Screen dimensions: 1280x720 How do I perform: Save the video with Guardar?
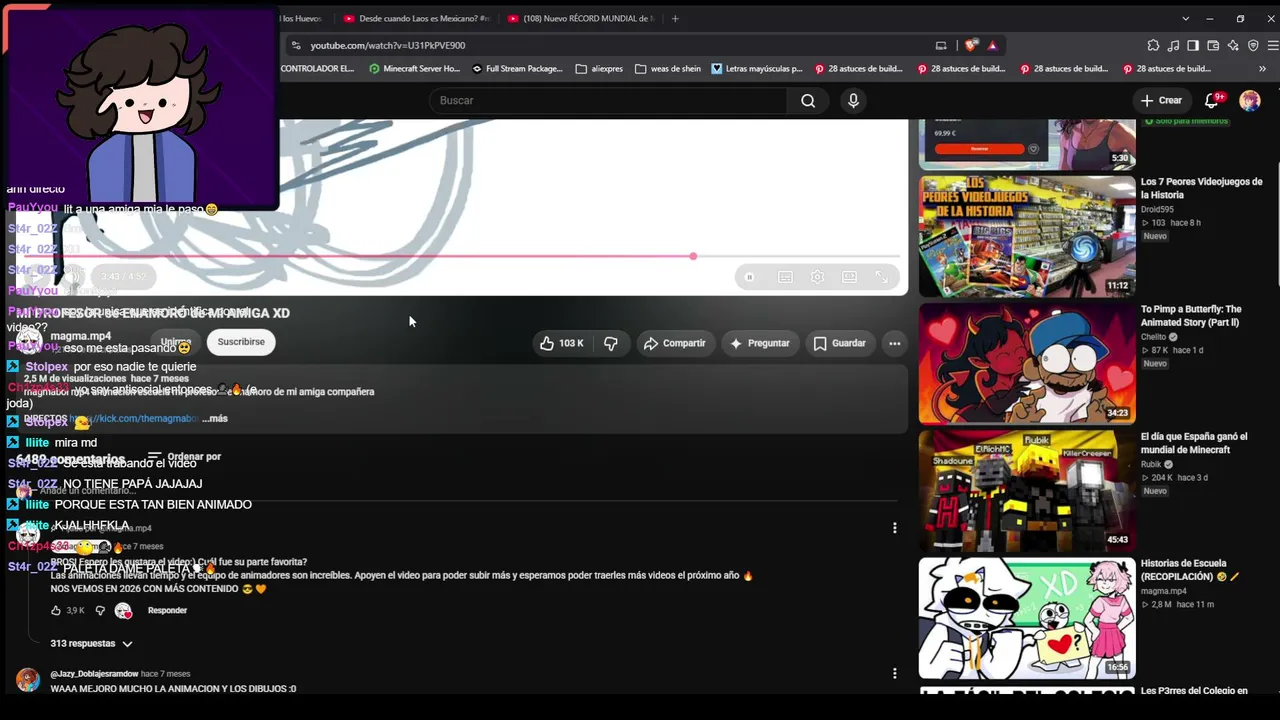[x=840, y=343]
